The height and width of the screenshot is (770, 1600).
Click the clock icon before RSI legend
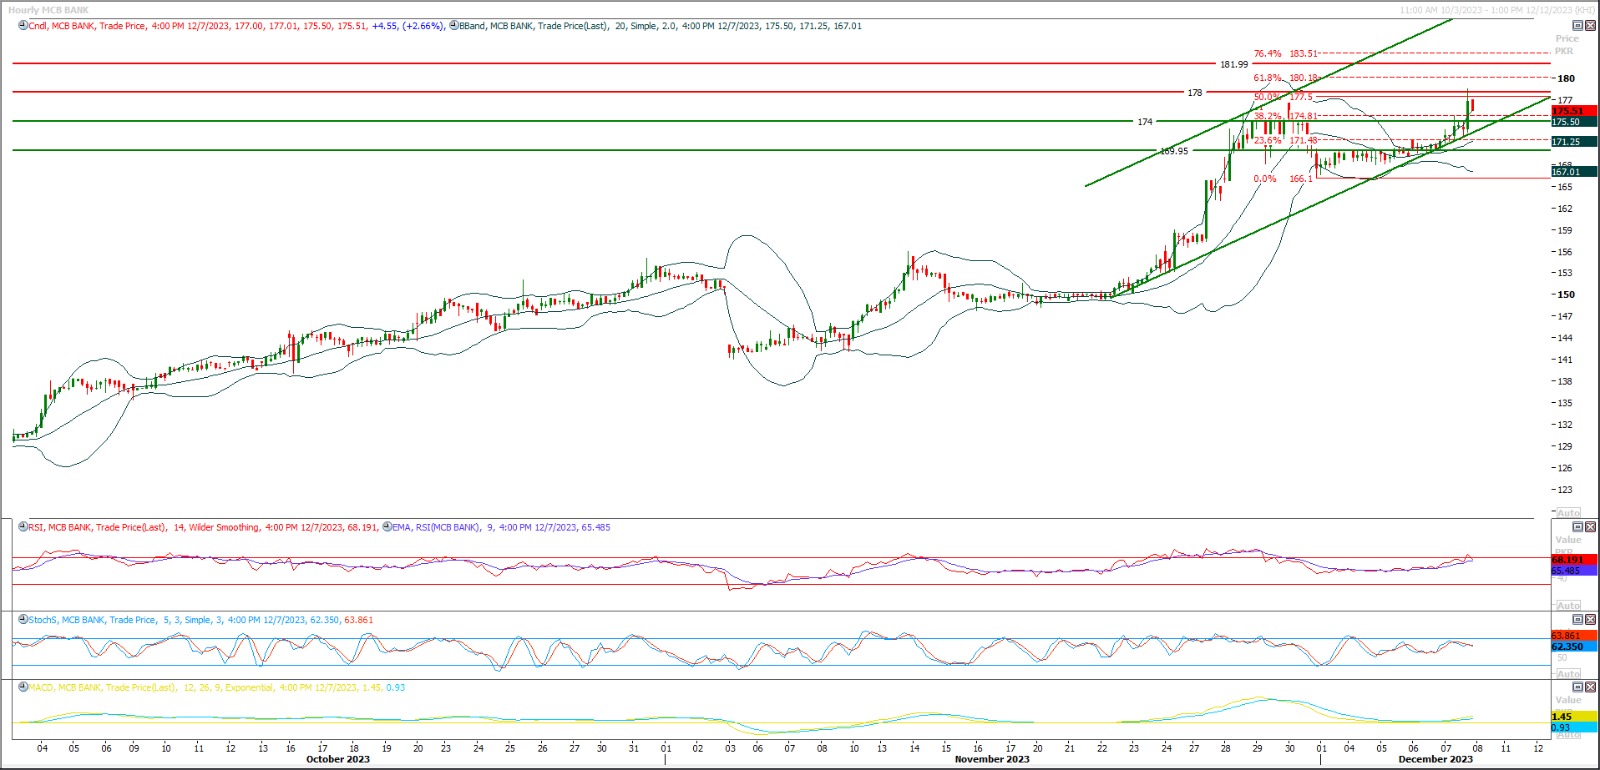22,527
